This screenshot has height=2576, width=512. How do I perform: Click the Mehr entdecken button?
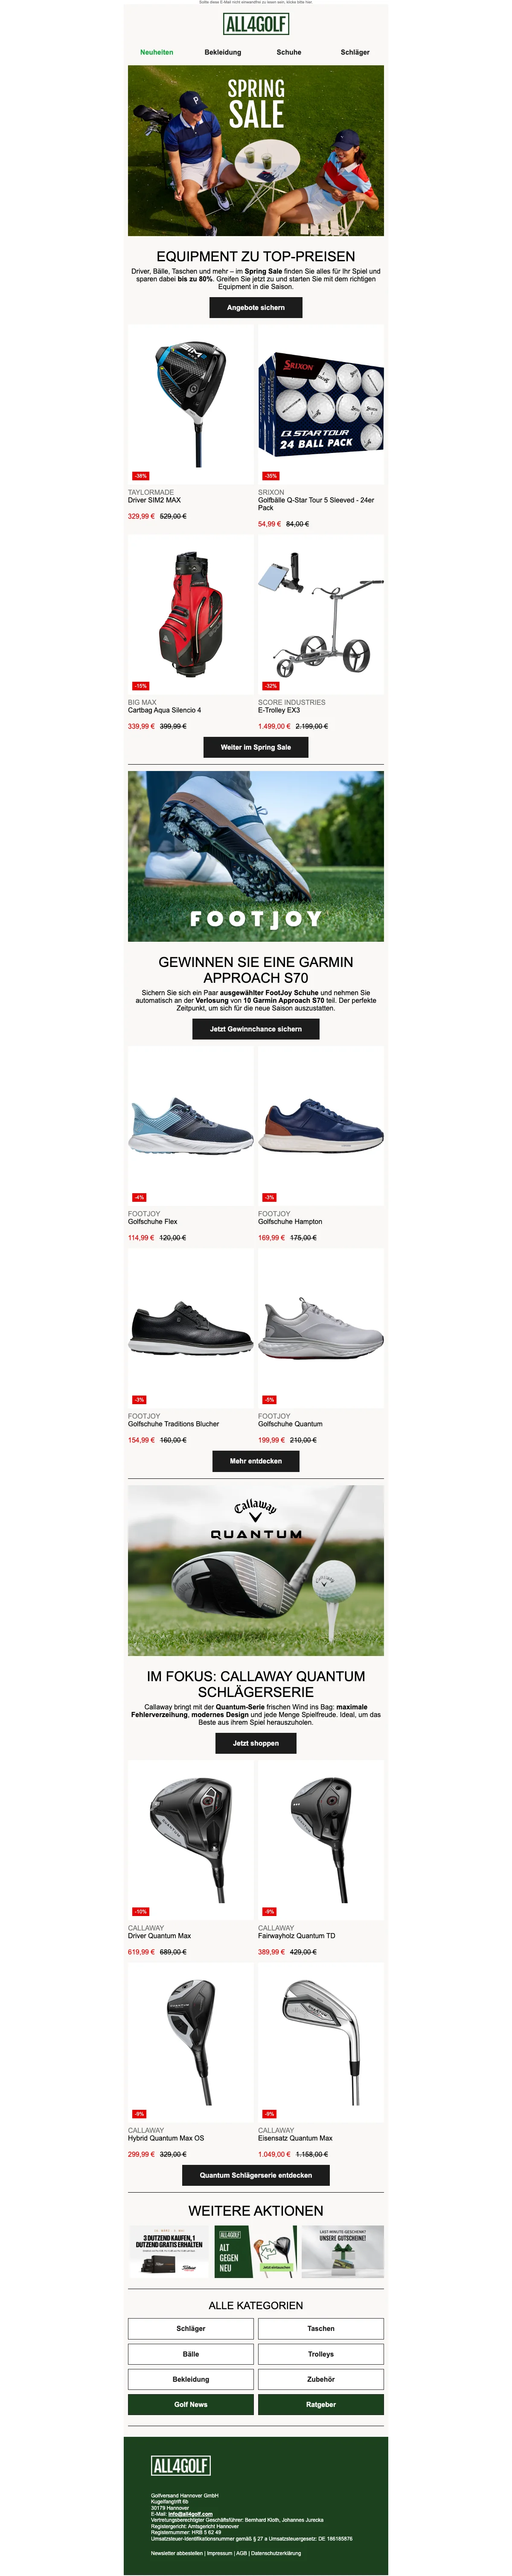(x=256, y=1461)
